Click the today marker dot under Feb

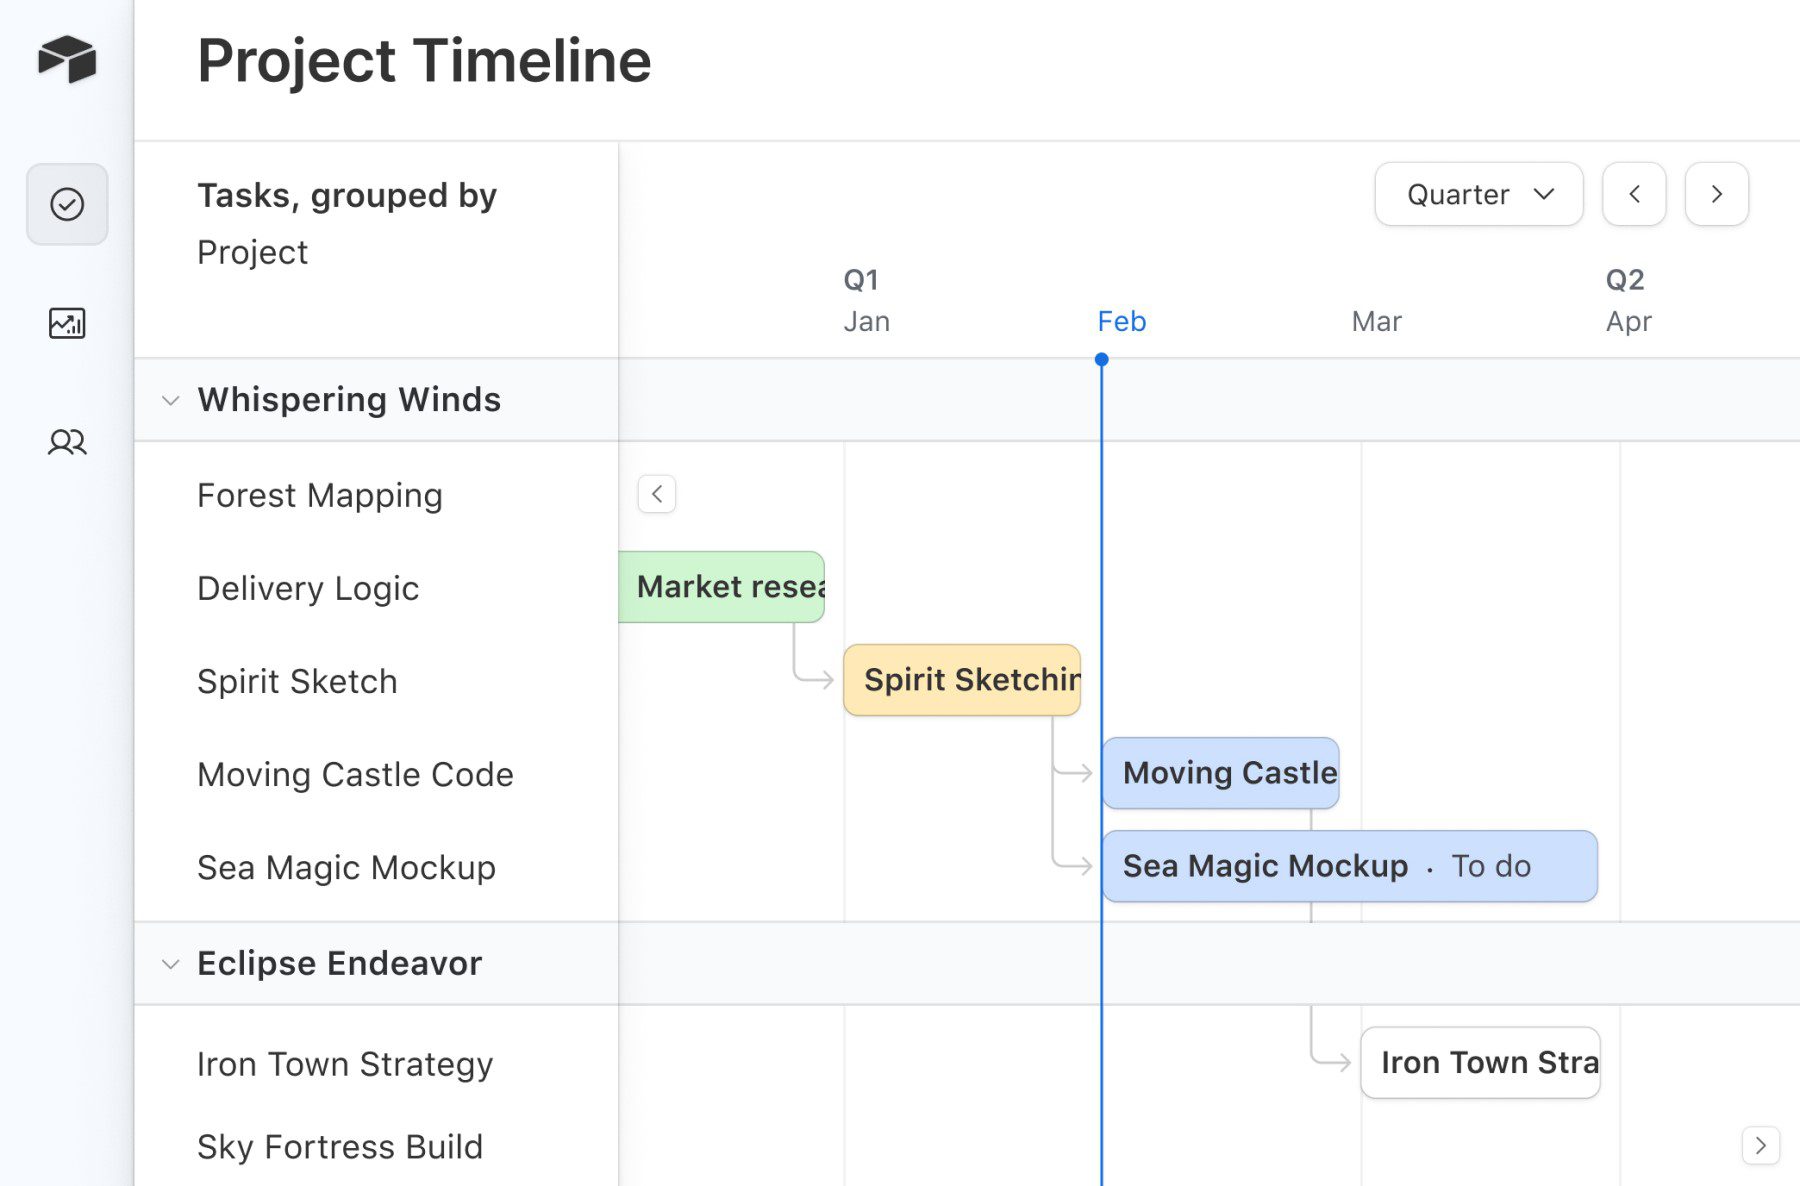(1102, 357)
